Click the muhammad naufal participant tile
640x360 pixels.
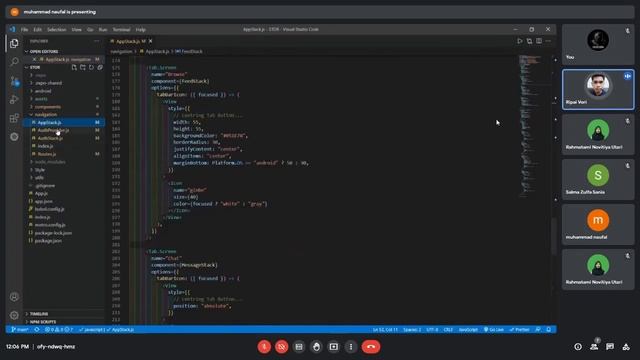(x=598, y=224)
